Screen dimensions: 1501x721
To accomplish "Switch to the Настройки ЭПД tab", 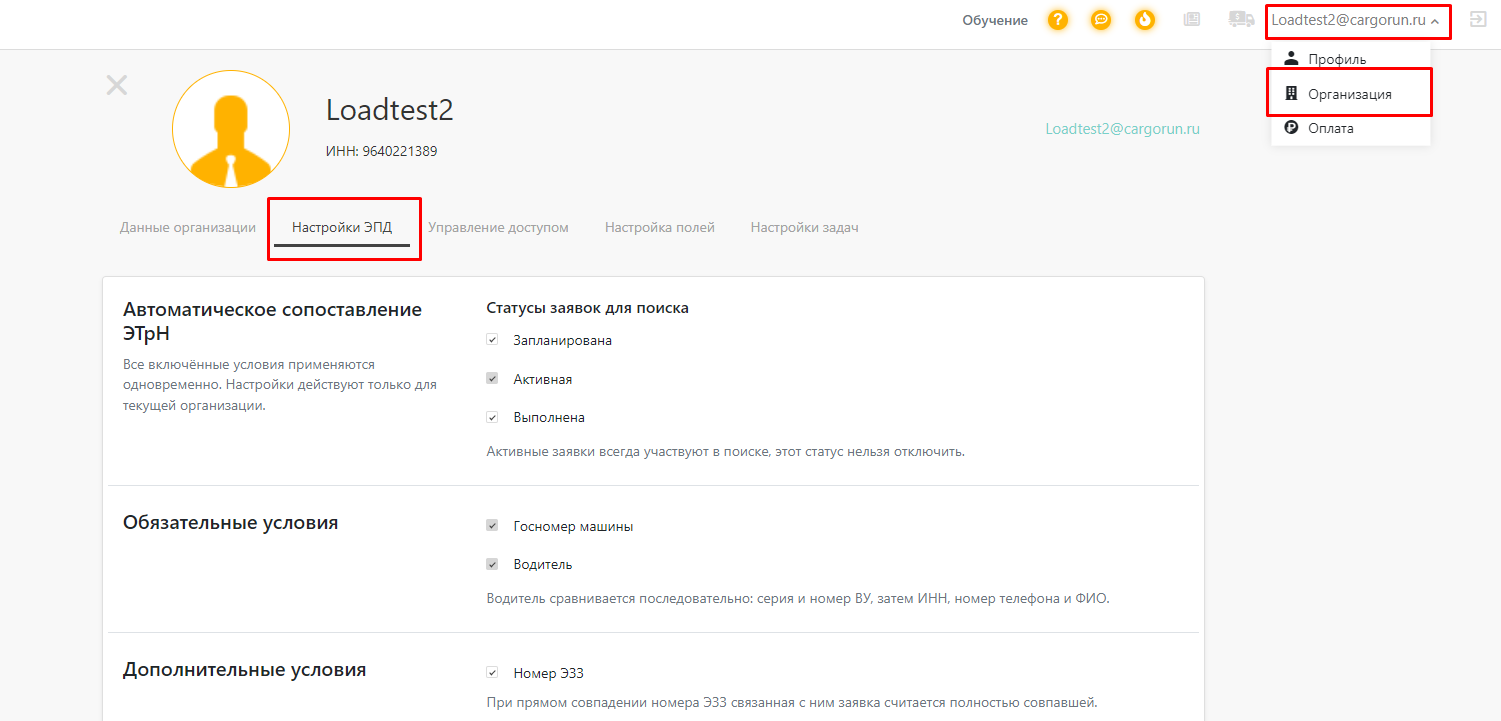I will pyautogui.click(x=342, y=227).
